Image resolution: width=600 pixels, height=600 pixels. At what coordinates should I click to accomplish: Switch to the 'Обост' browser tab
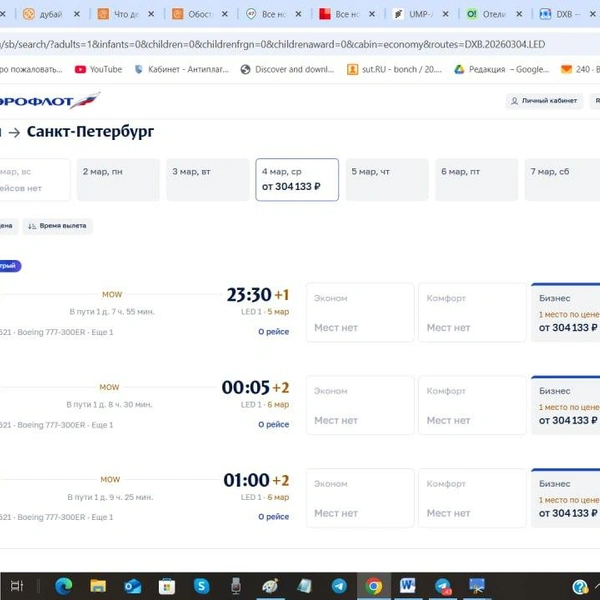tap(192, 14)
